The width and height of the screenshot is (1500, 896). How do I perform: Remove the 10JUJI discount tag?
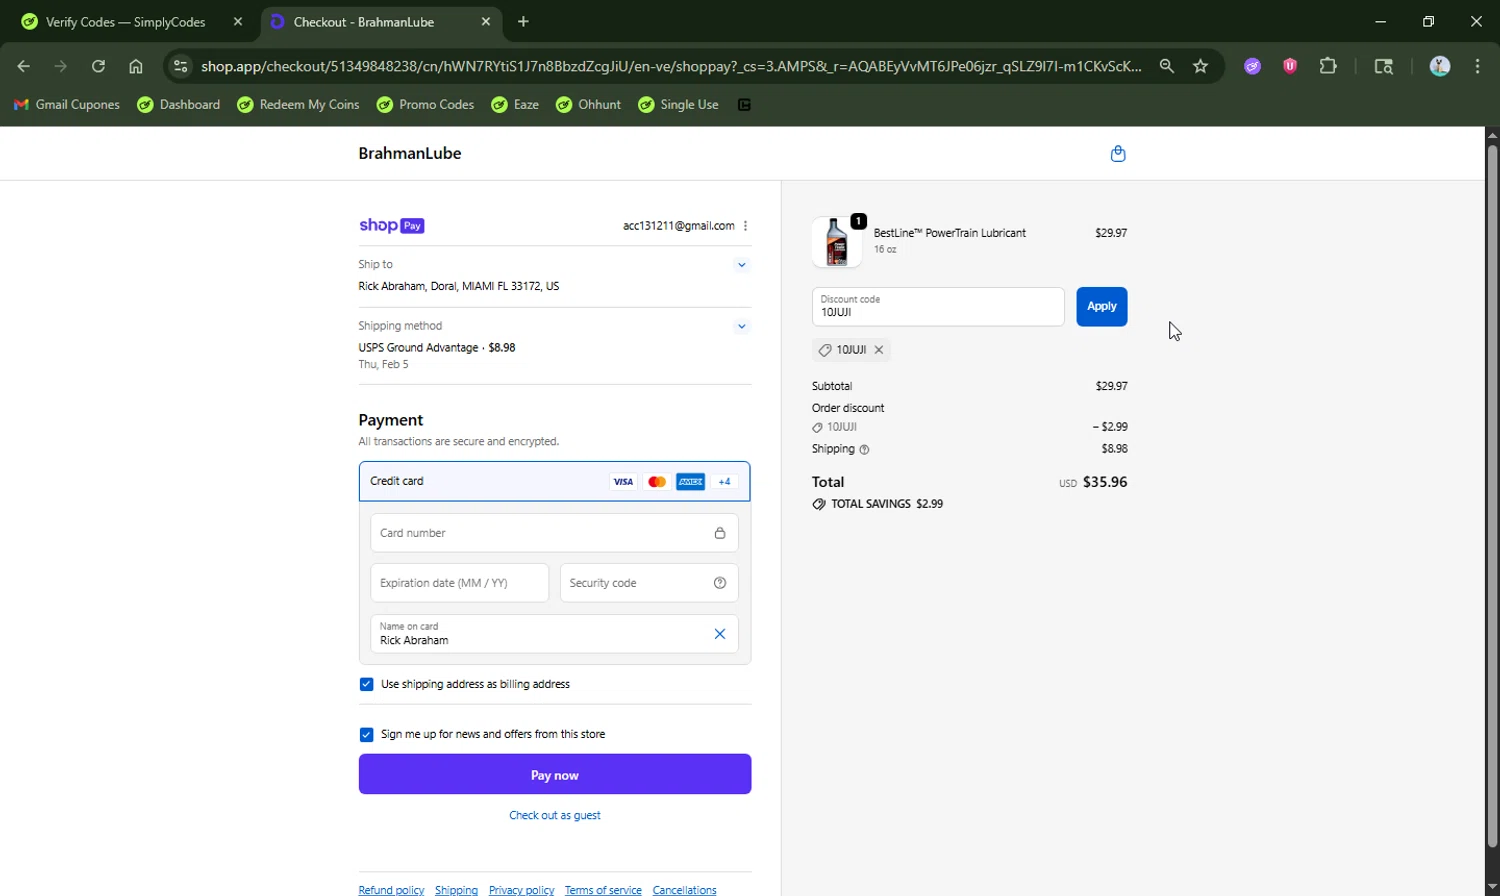click(x=879, y=350)
